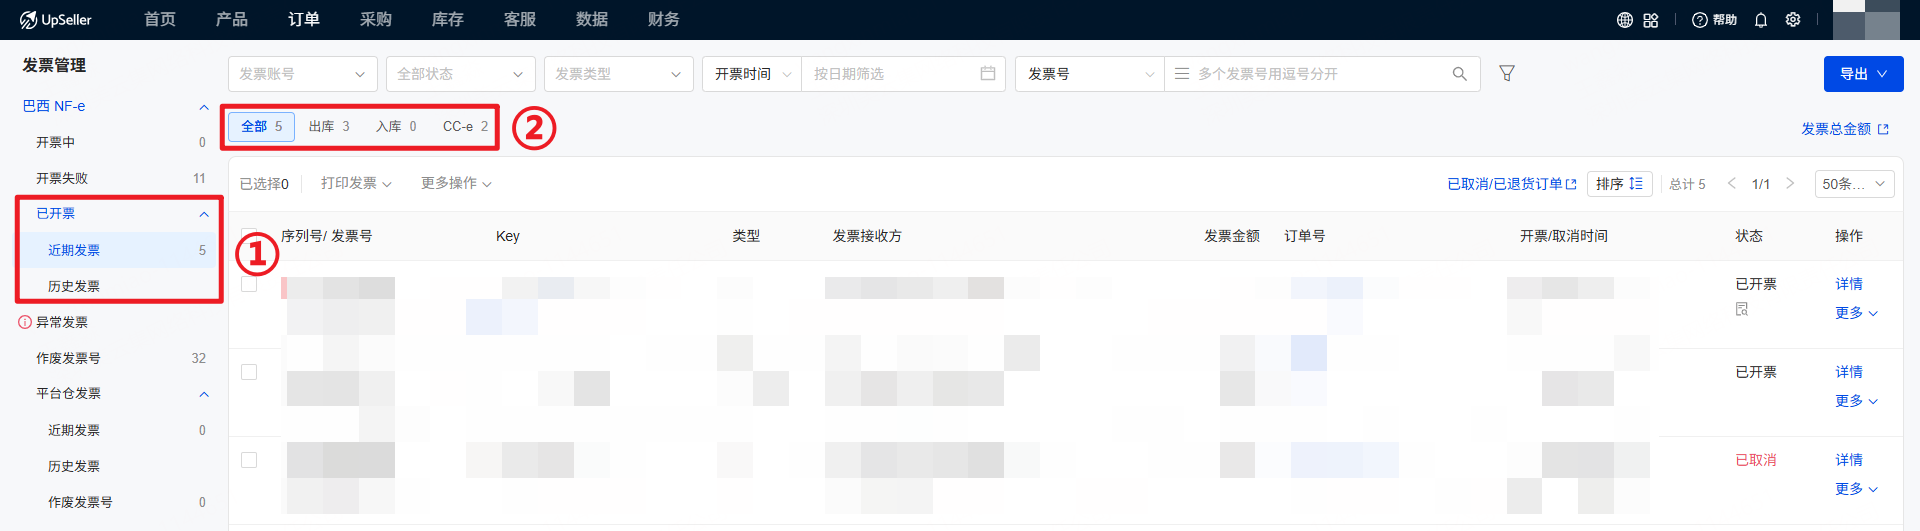This screenshot has width=1920, height=531.
Task: Switch to the 出库 tab
Action: point(329,127)
